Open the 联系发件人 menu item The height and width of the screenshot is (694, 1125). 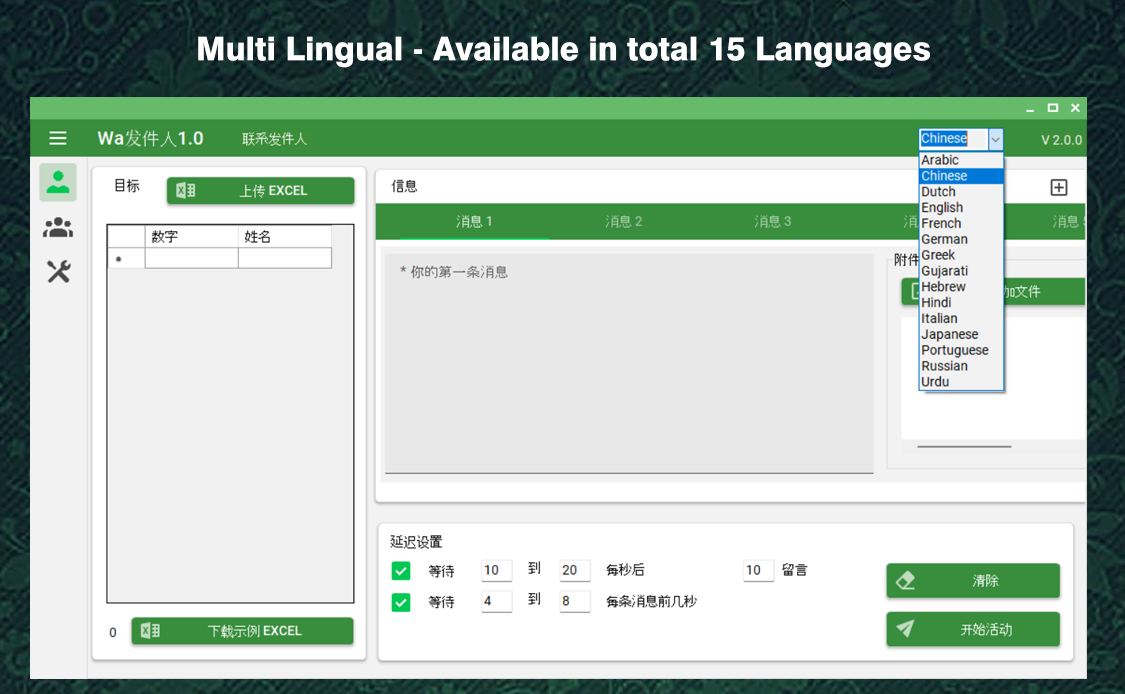[x=271, y=139]
